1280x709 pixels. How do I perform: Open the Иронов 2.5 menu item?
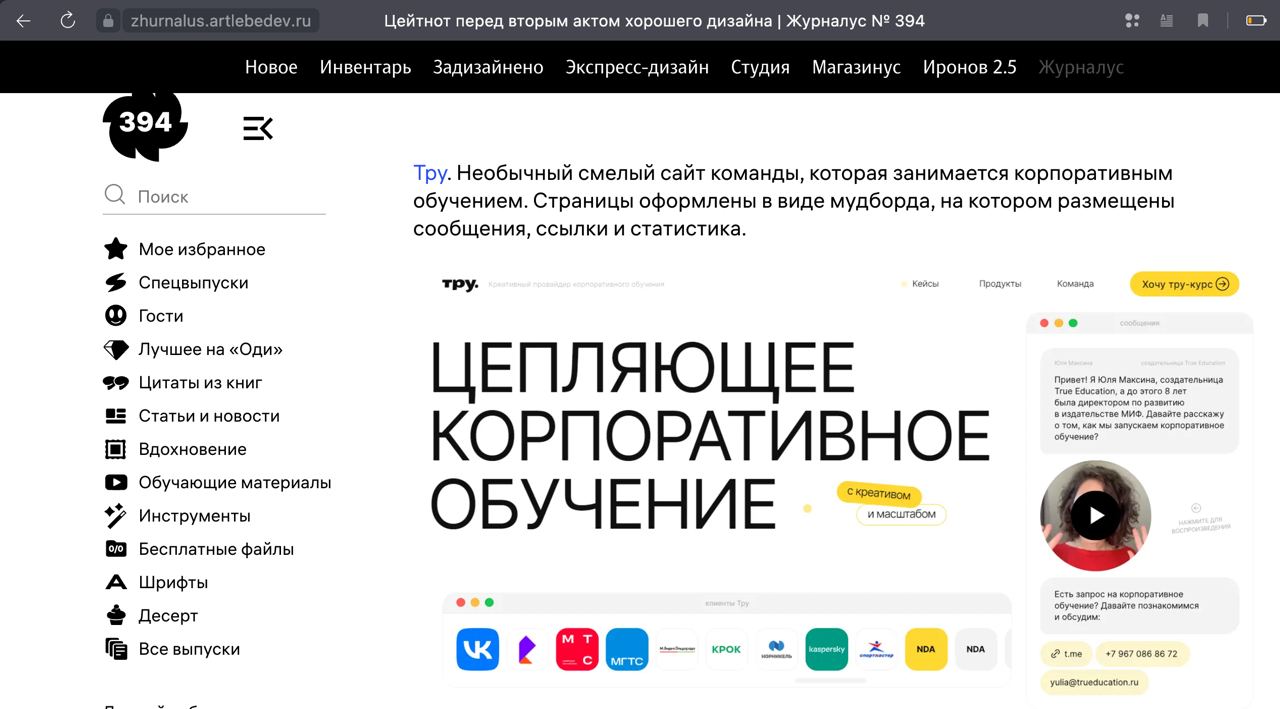(969, 67)
